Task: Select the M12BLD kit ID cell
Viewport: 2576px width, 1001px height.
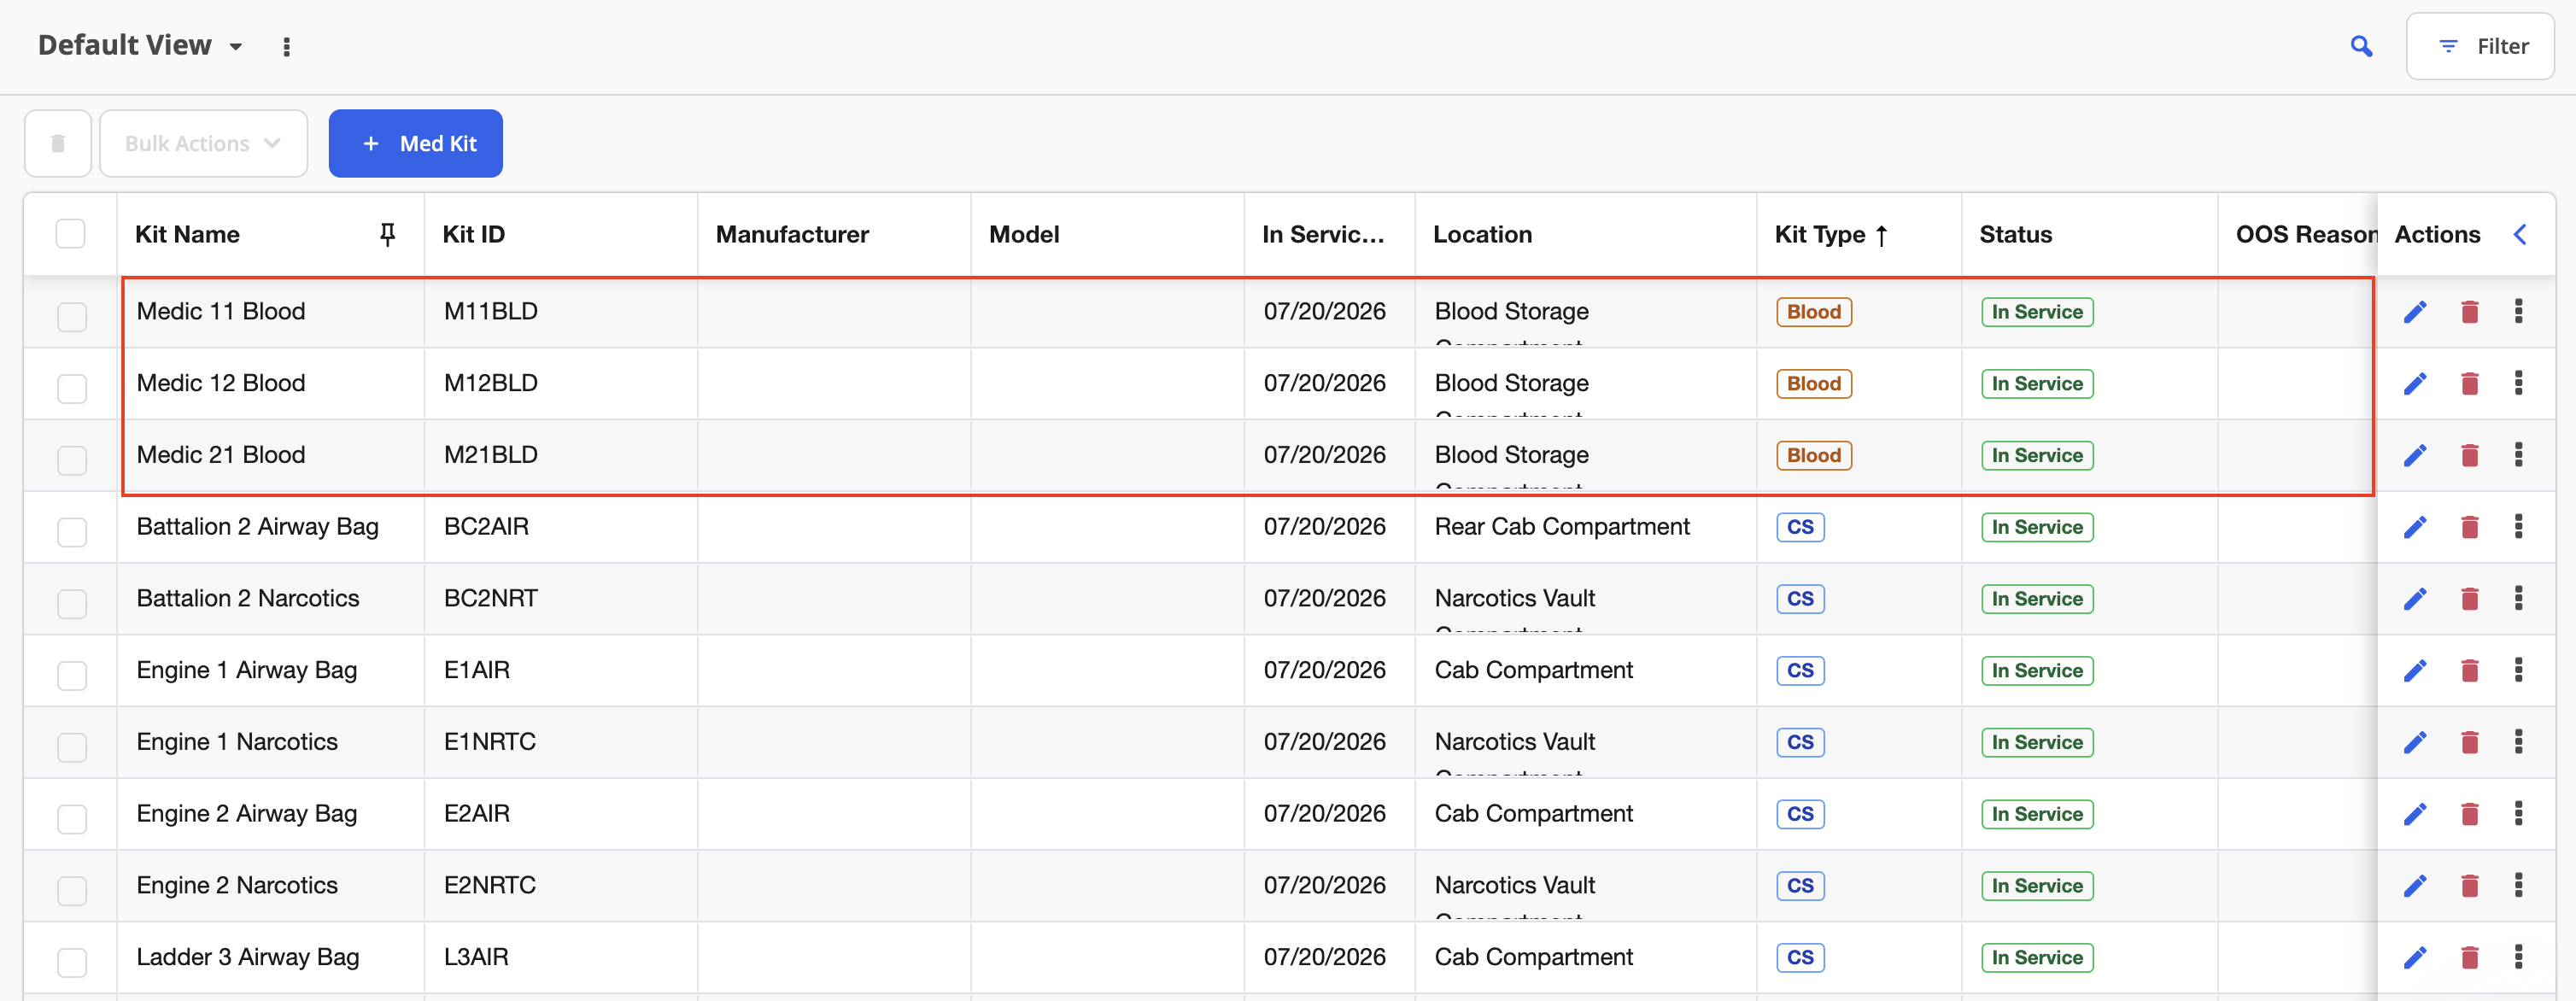Action: pyautogui.click(x=490, y=383)
